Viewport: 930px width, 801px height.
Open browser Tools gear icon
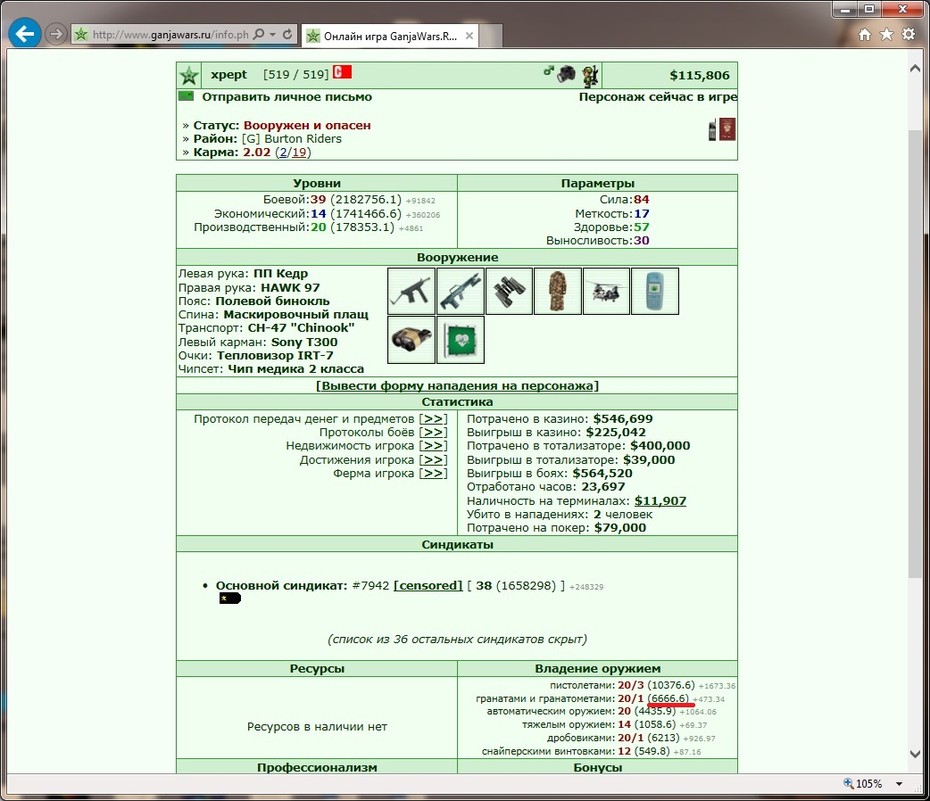click(909, 34)
